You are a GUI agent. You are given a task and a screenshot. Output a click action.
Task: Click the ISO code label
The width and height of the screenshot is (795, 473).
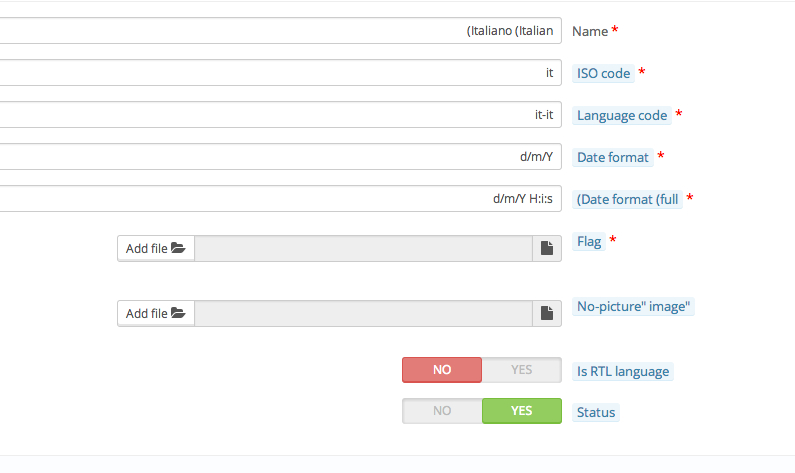pyautogui.click(x=603, y=73)
